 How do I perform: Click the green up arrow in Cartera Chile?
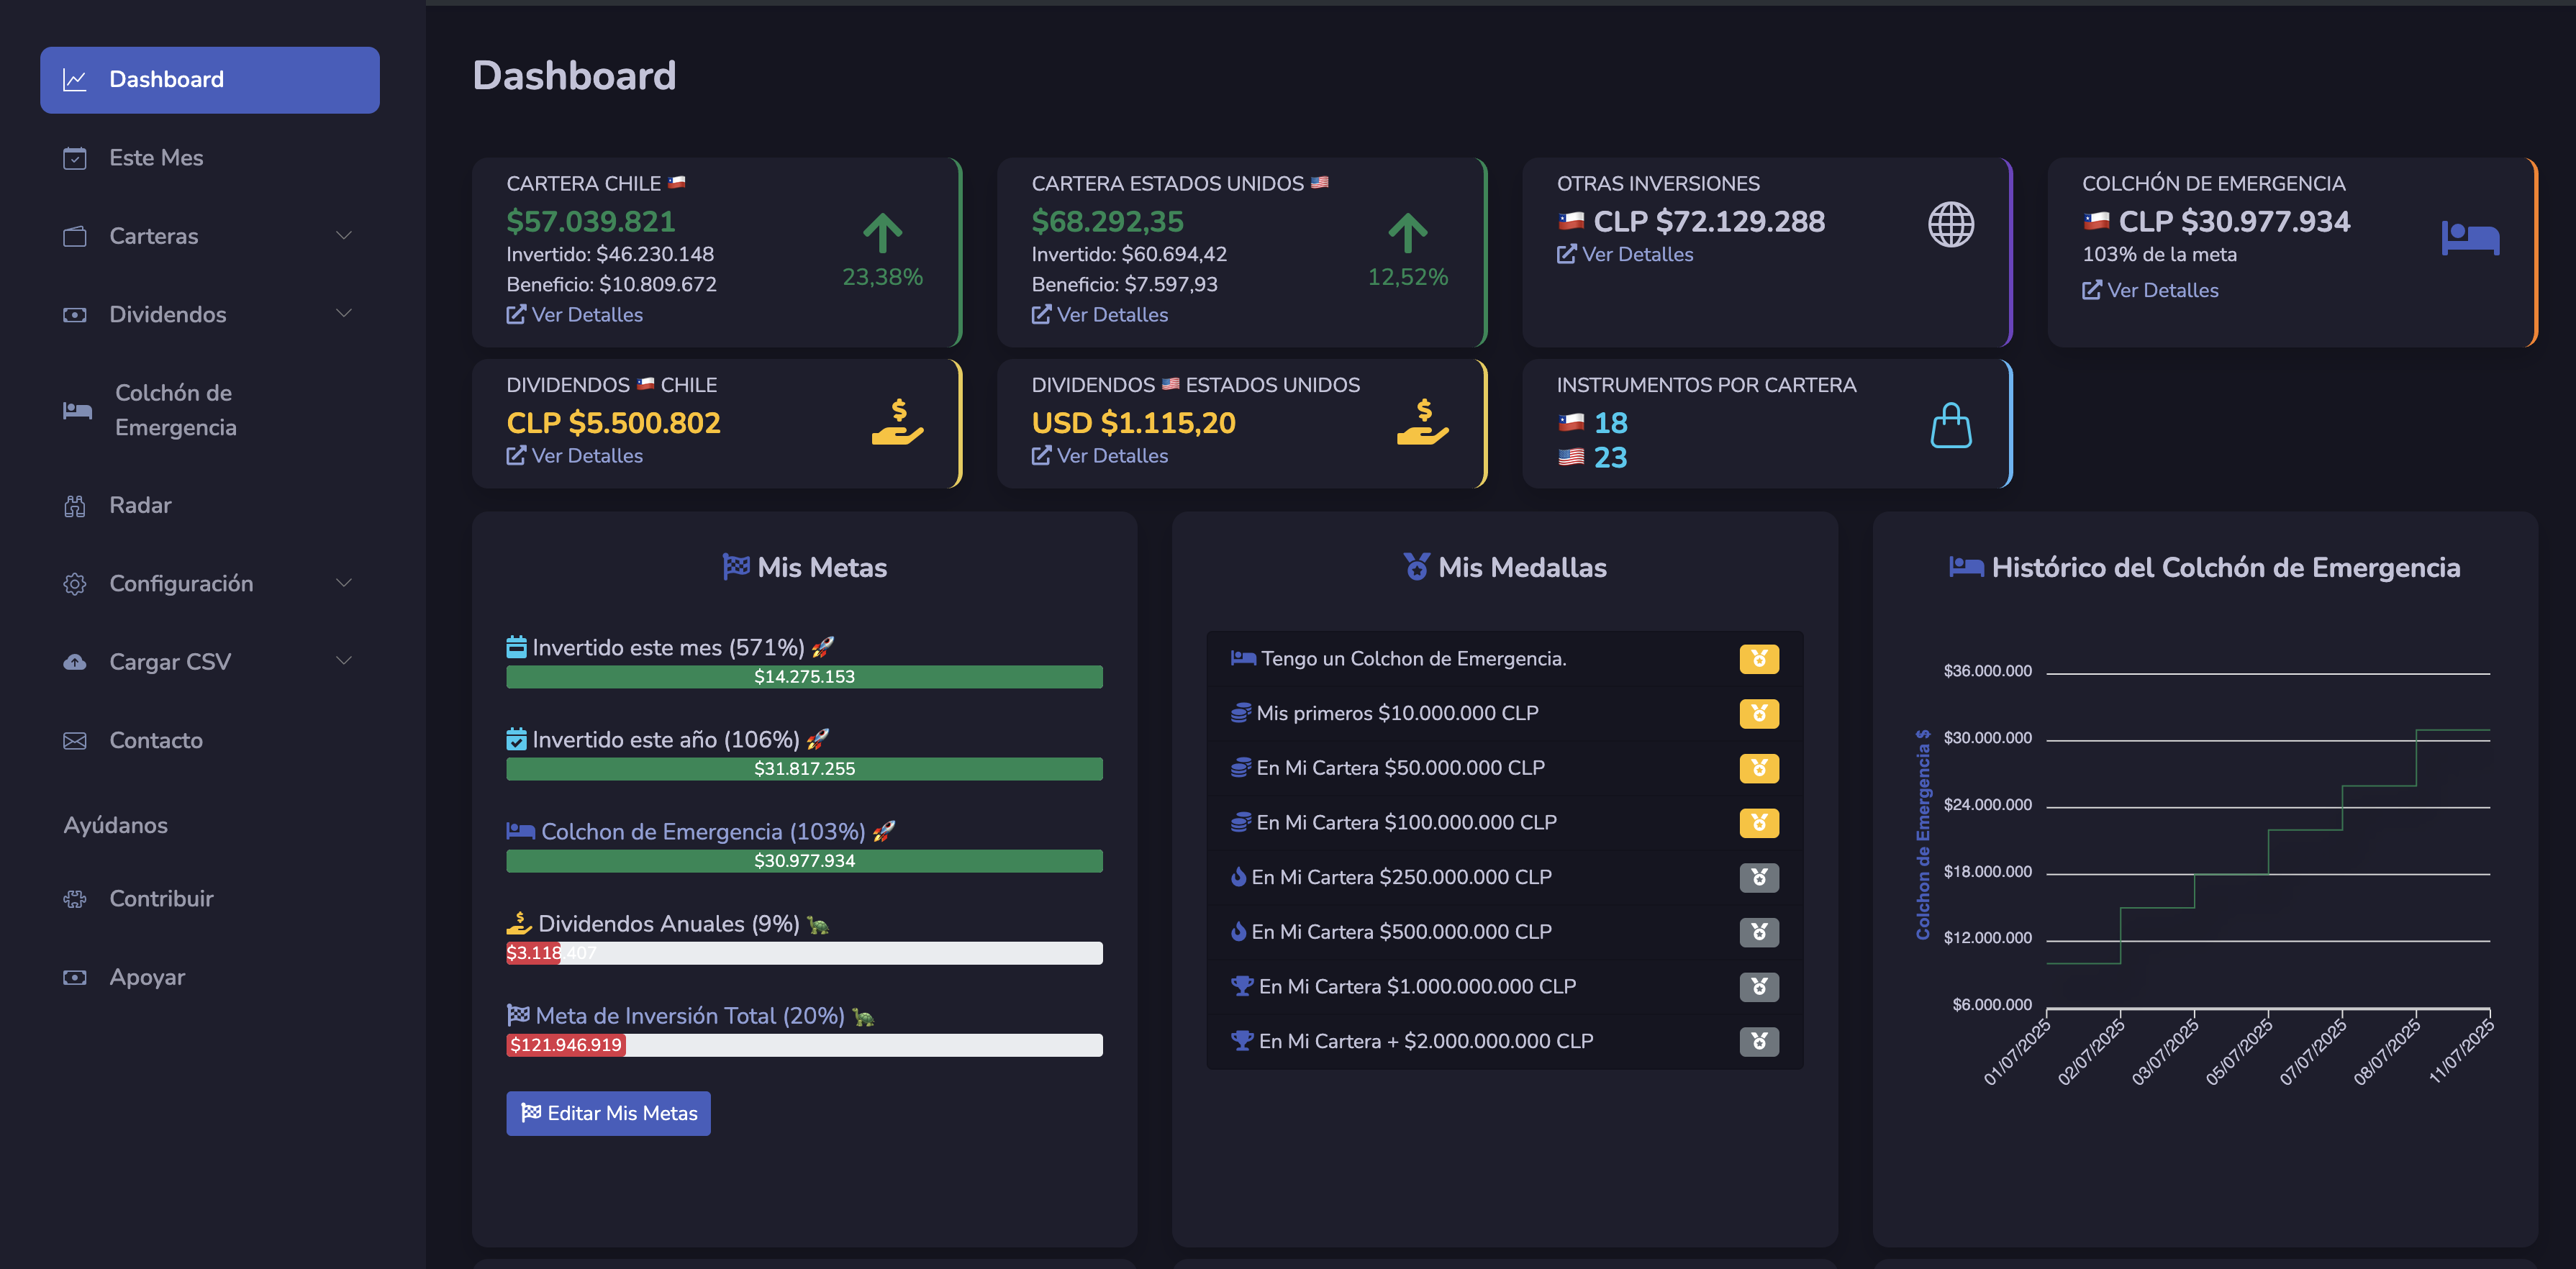[x=882, y=233]
